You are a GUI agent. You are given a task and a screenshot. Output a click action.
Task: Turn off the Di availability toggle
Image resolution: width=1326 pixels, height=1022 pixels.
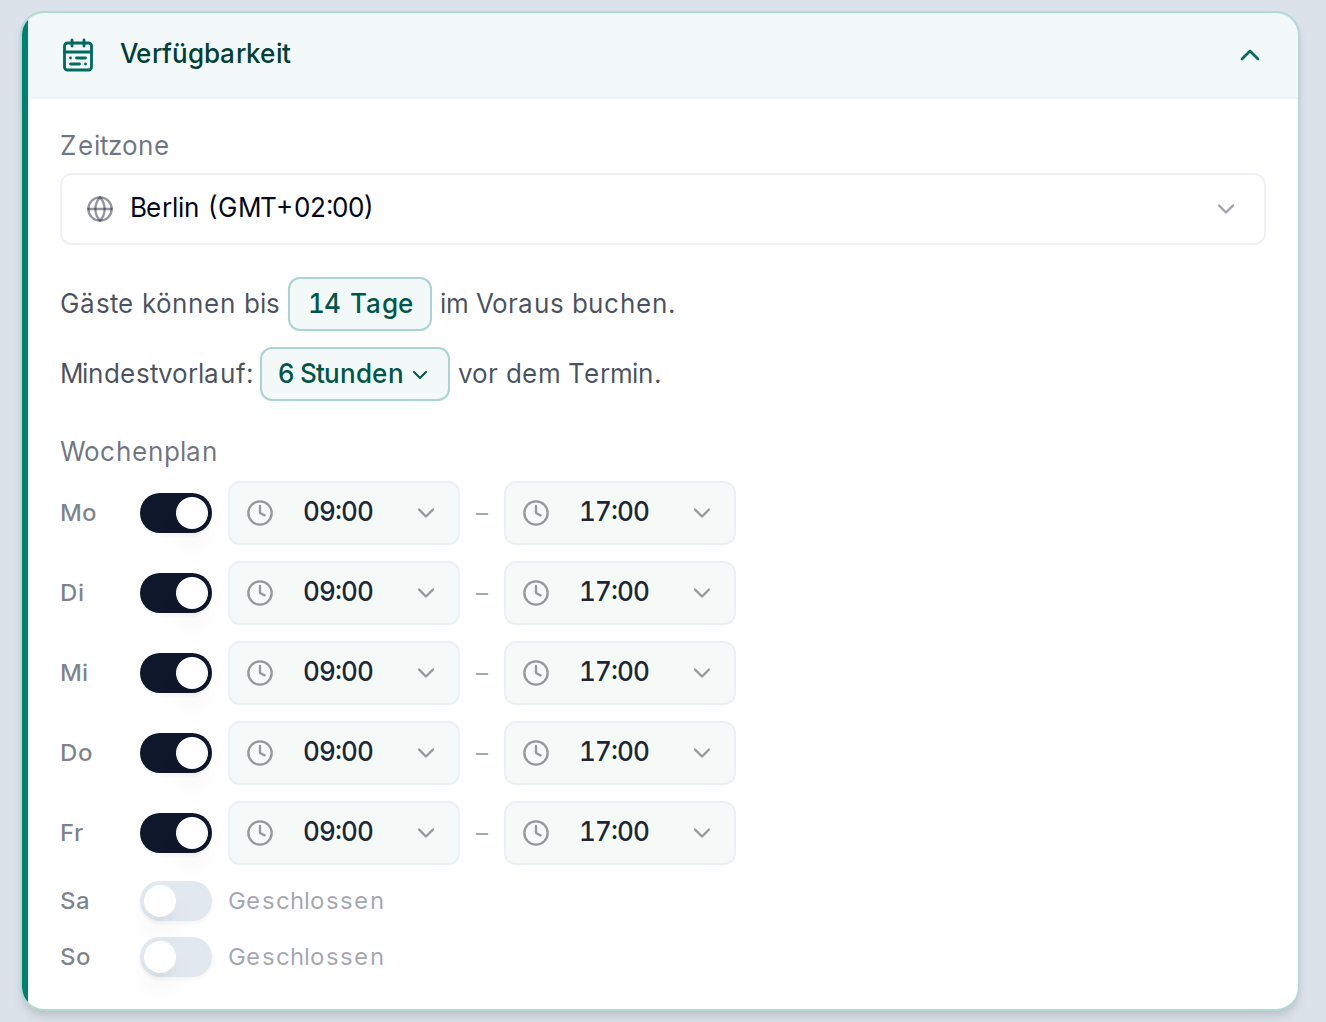pyautogui.click(x=176, y=593)
